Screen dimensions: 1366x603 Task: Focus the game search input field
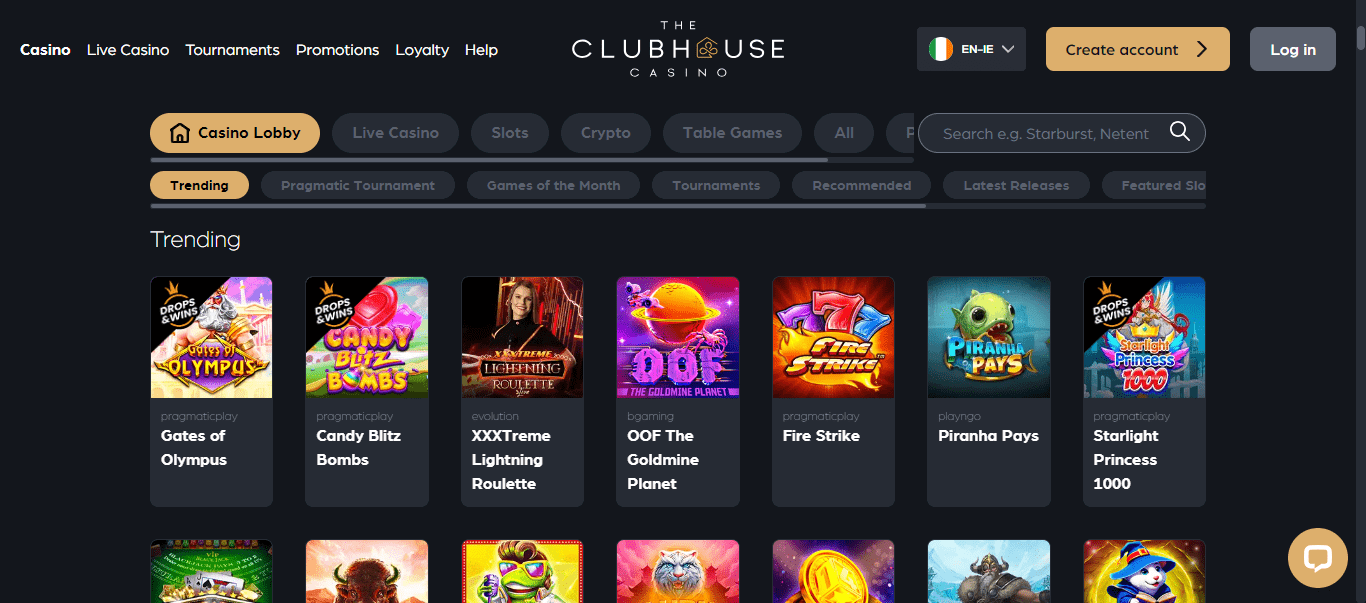pyautogui.click(x=1047, y=133)
